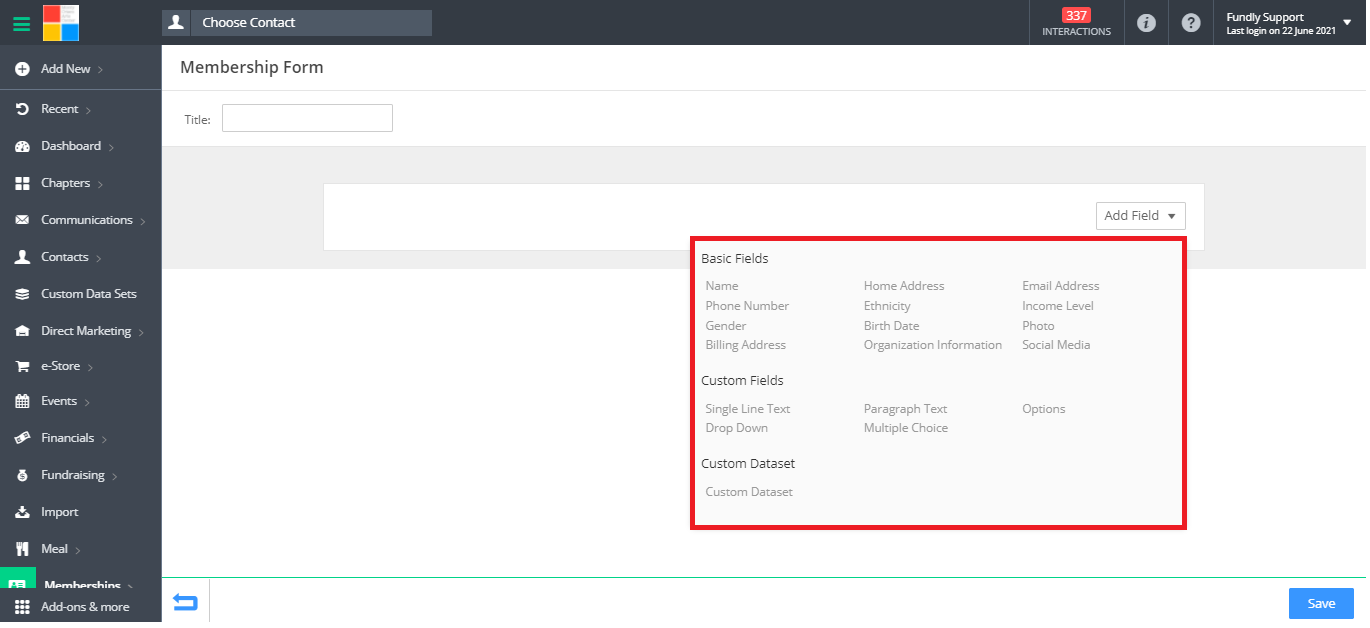Click the Memberships card icon
This screenshot has width=1370, height=628.
tap(16, 585)
